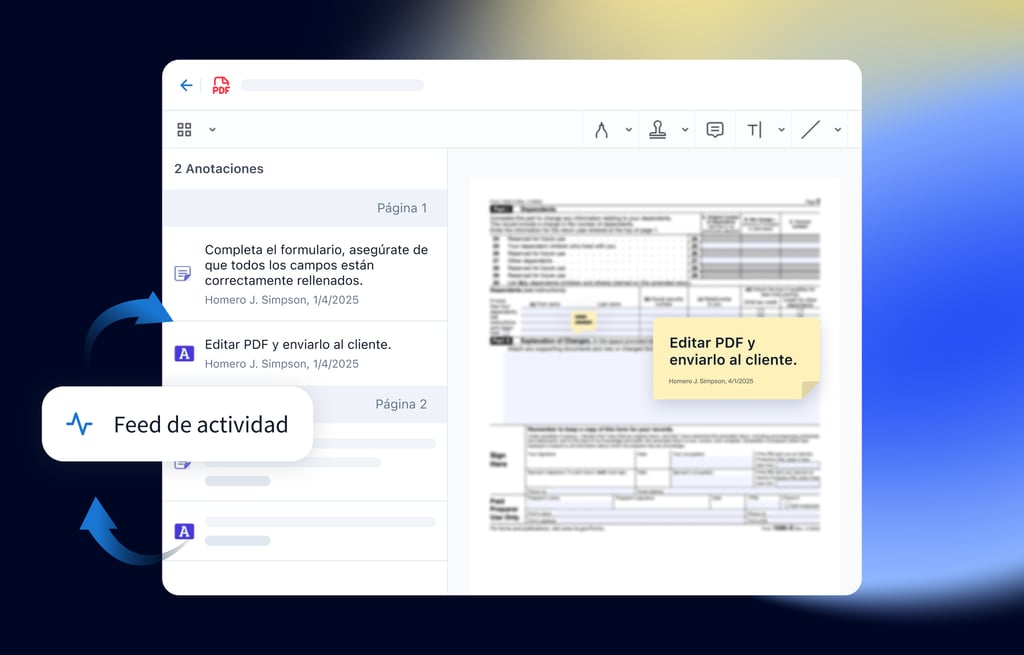Open the stamp tool dropdown arrow
This screenshot has height=655, width=1024.
685,130
